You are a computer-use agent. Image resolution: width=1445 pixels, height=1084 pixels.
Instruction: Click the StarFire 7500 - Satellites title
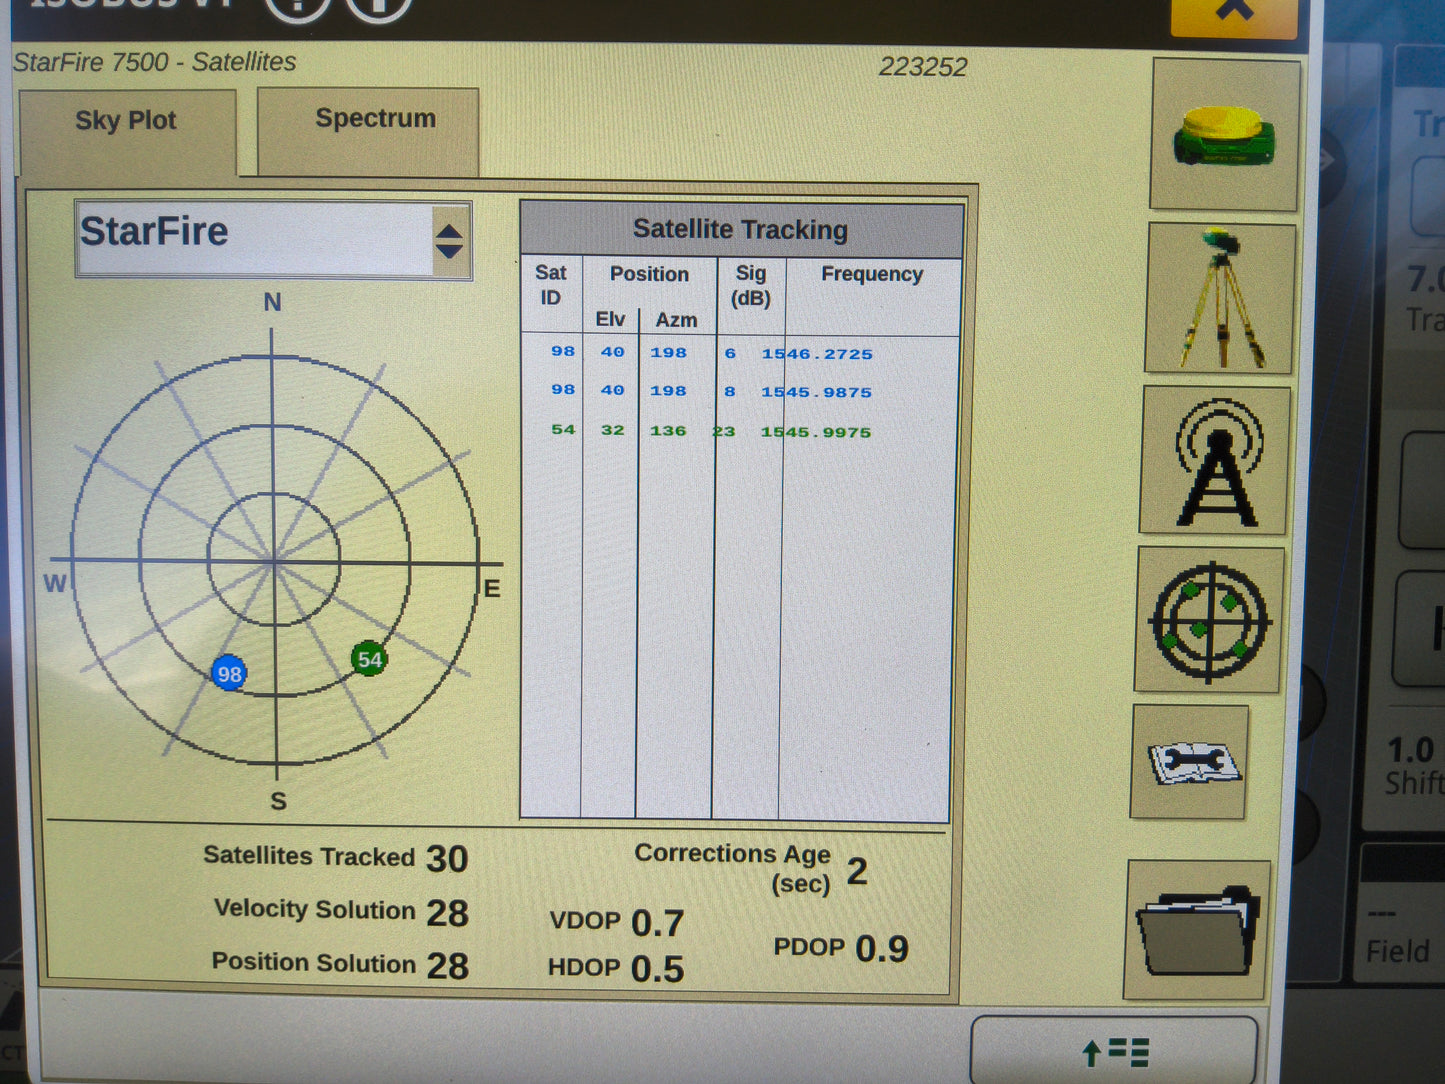(155, 62)
